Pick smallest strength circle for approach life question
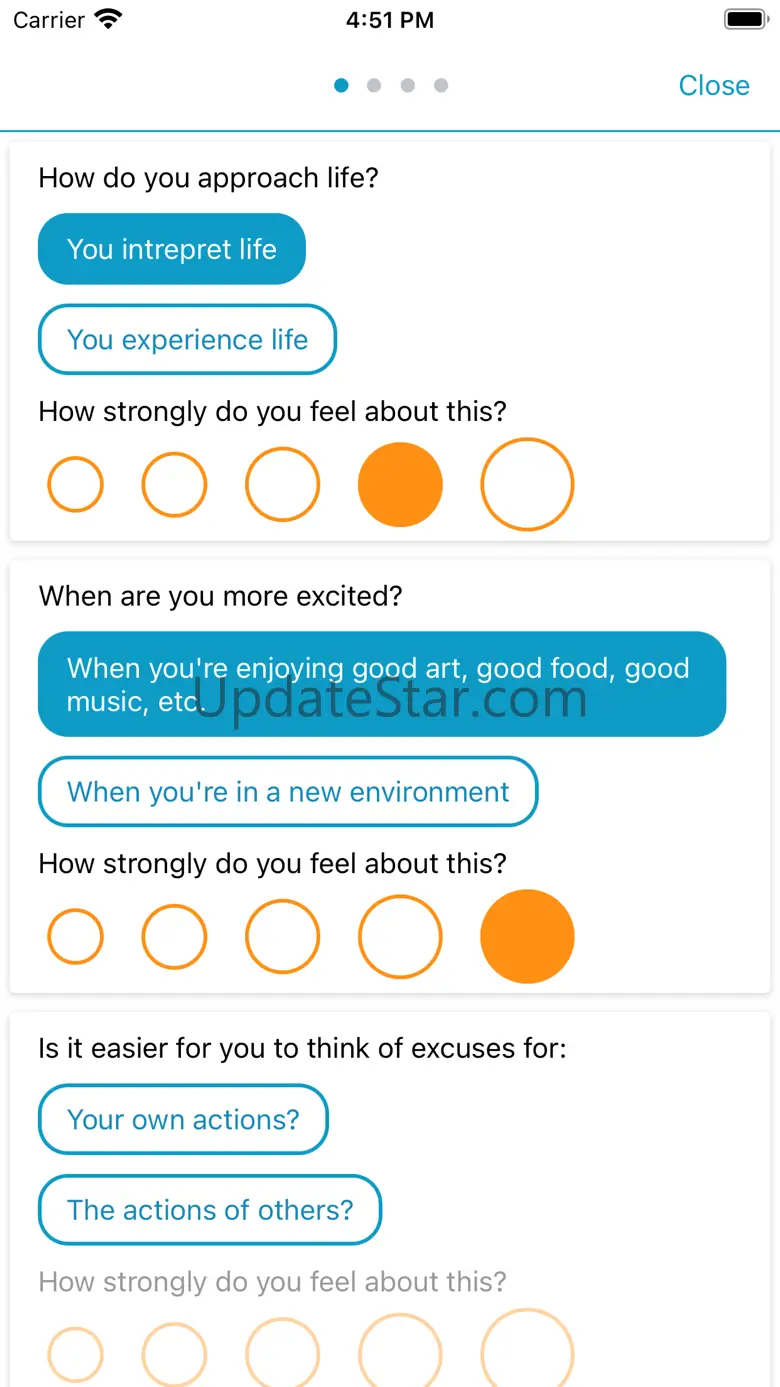The image size is (780, 1387). click(75, 485)
